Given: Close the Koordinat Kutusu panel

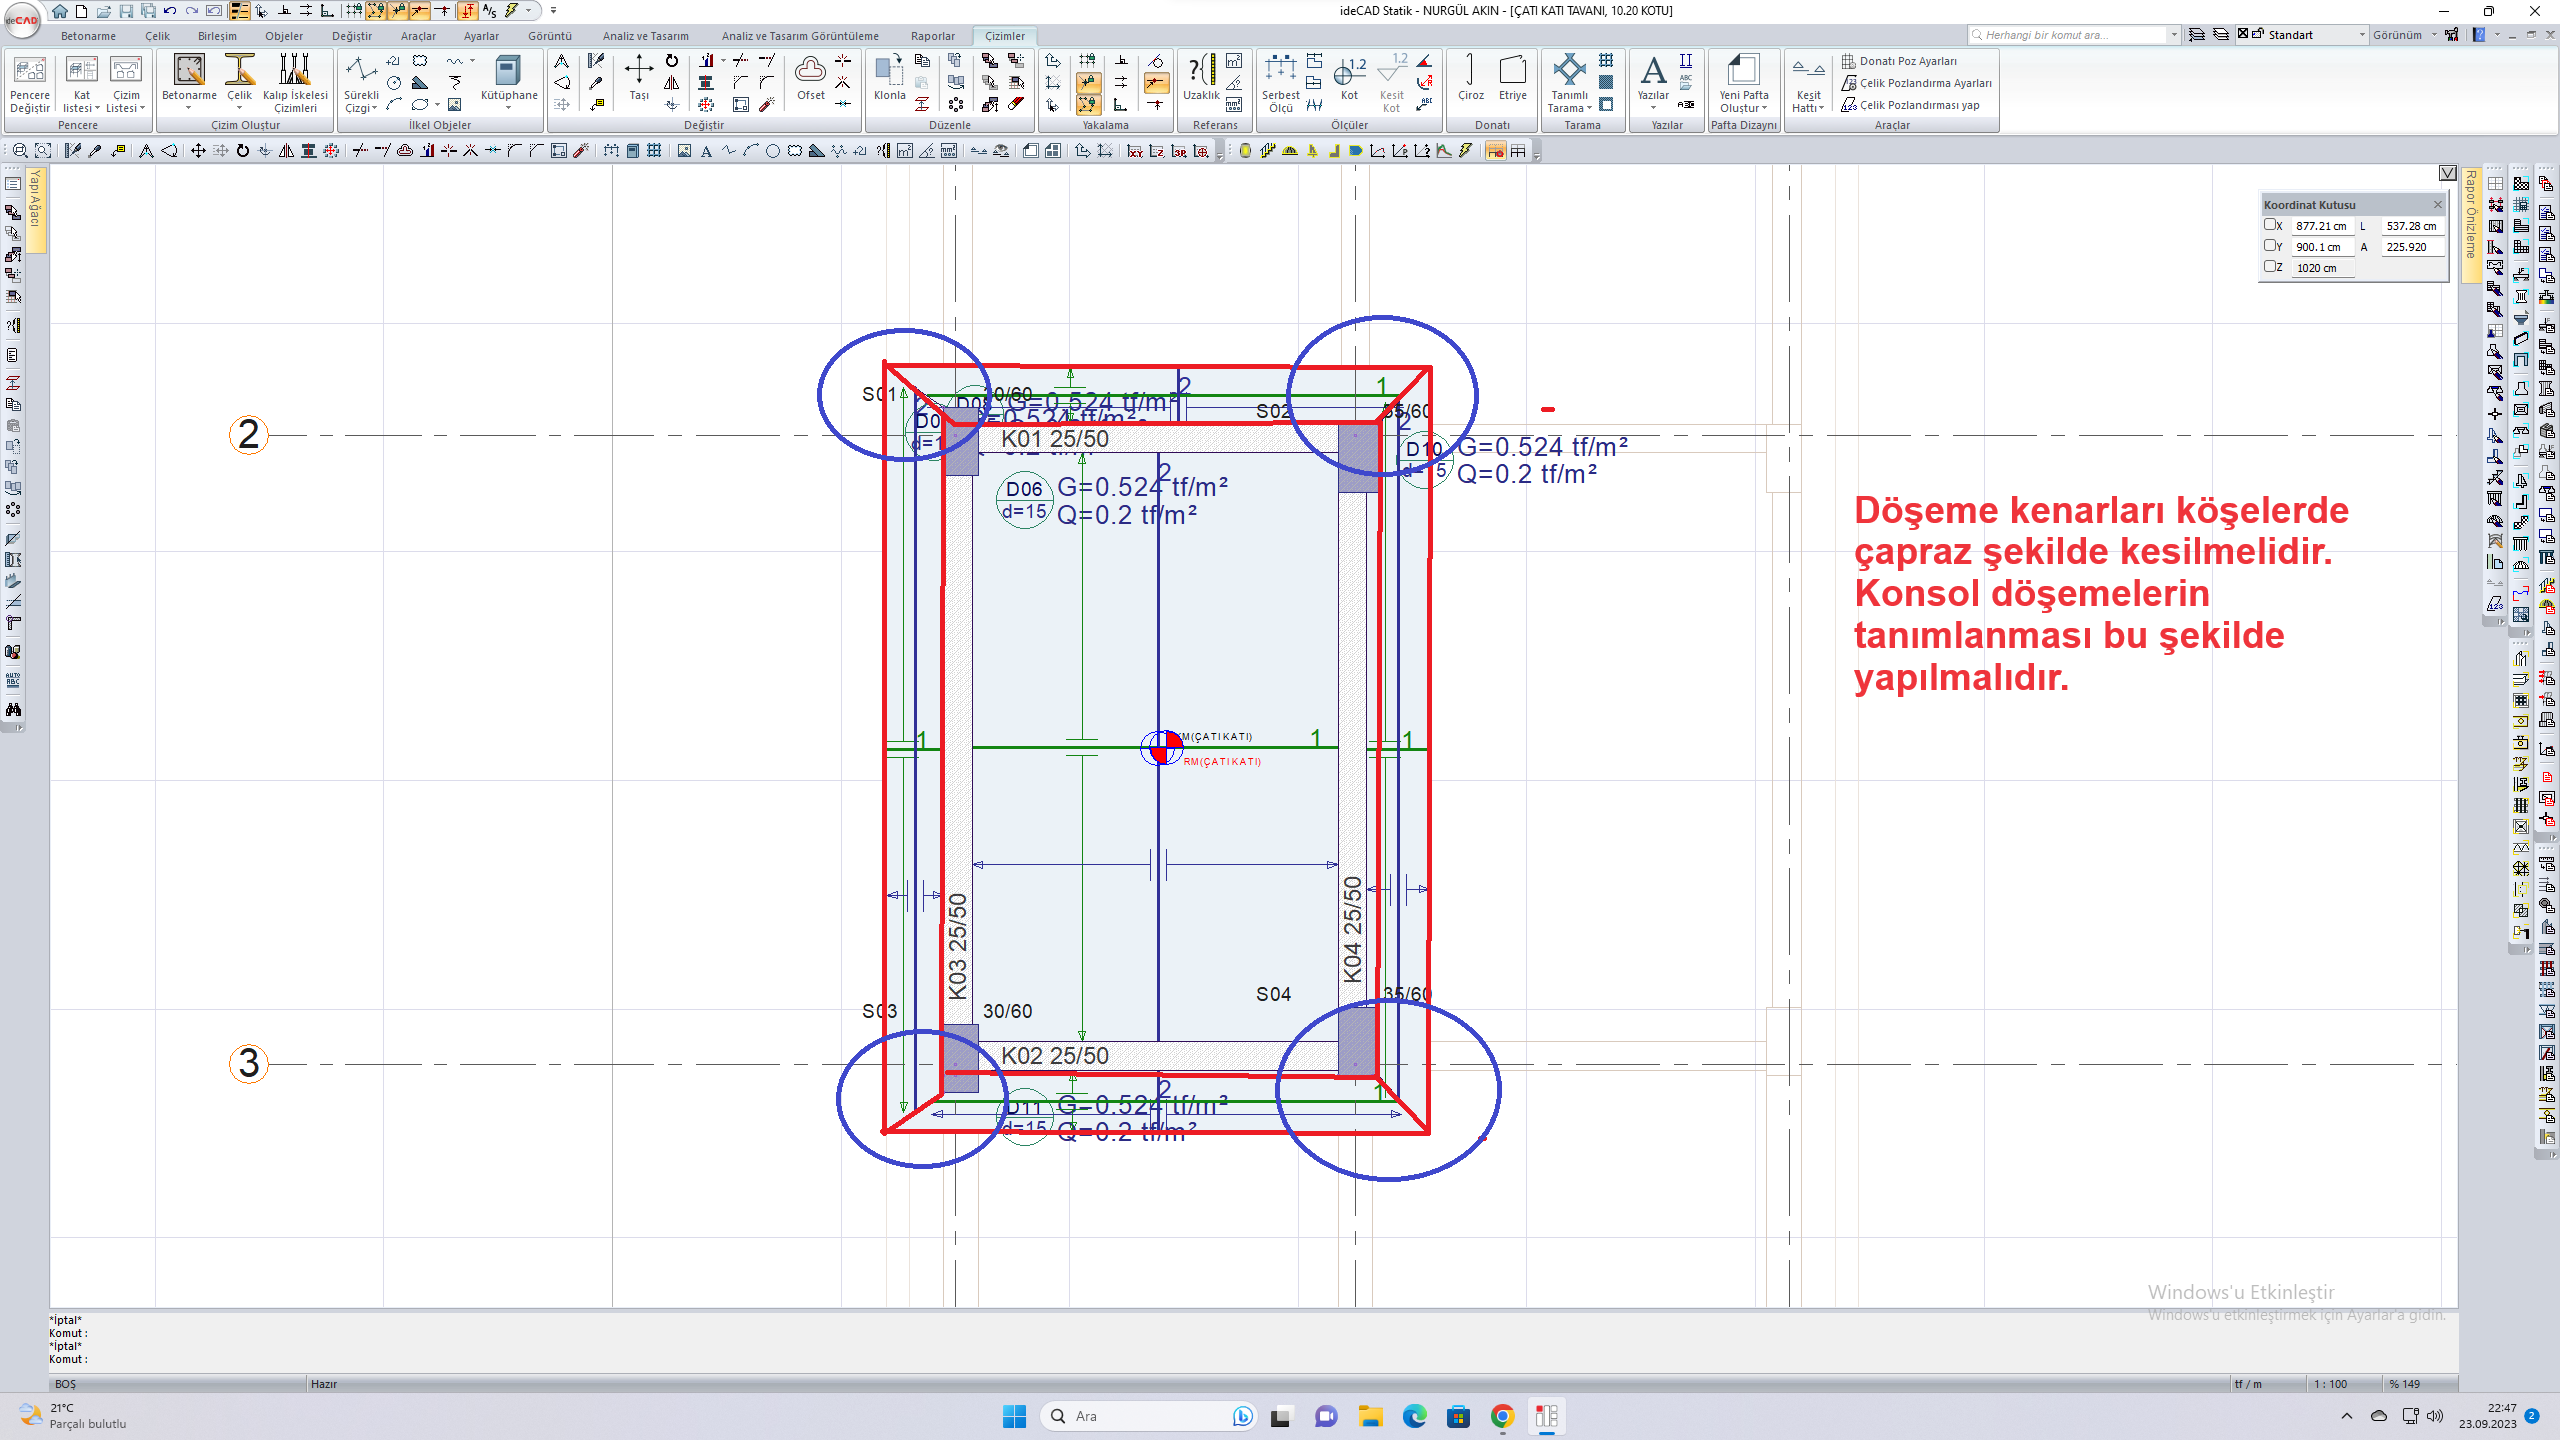Looking at the screenshot, I should [2438, 205].
